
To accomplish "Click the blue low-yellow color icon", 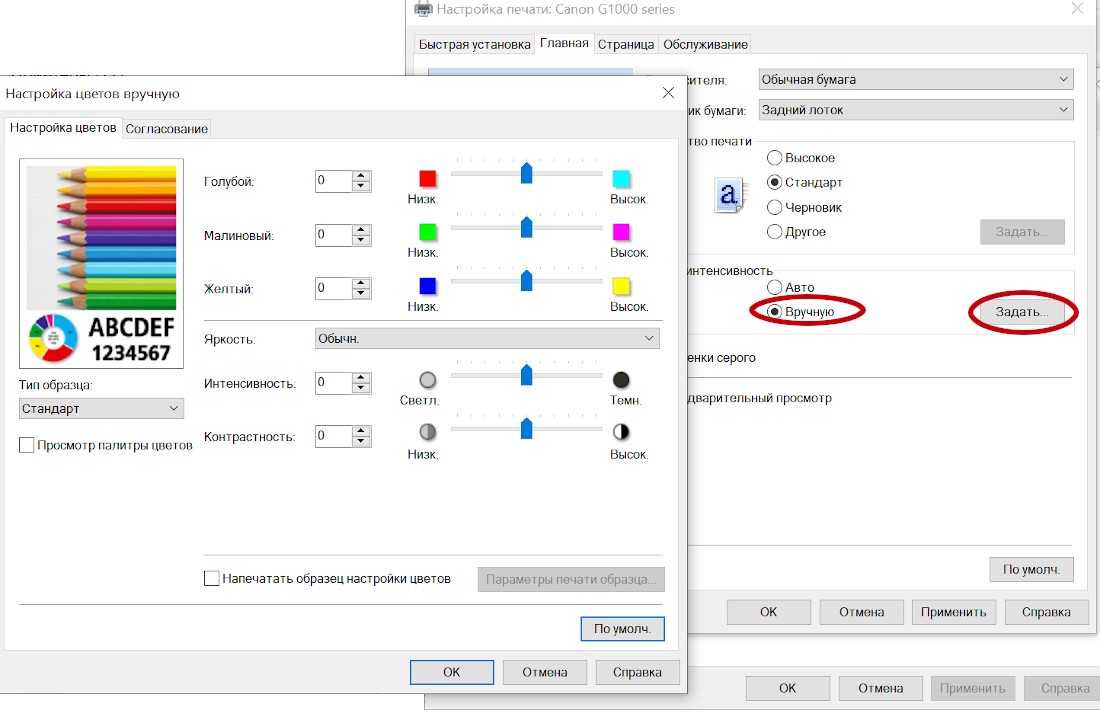I will click(x=427, y=286).
